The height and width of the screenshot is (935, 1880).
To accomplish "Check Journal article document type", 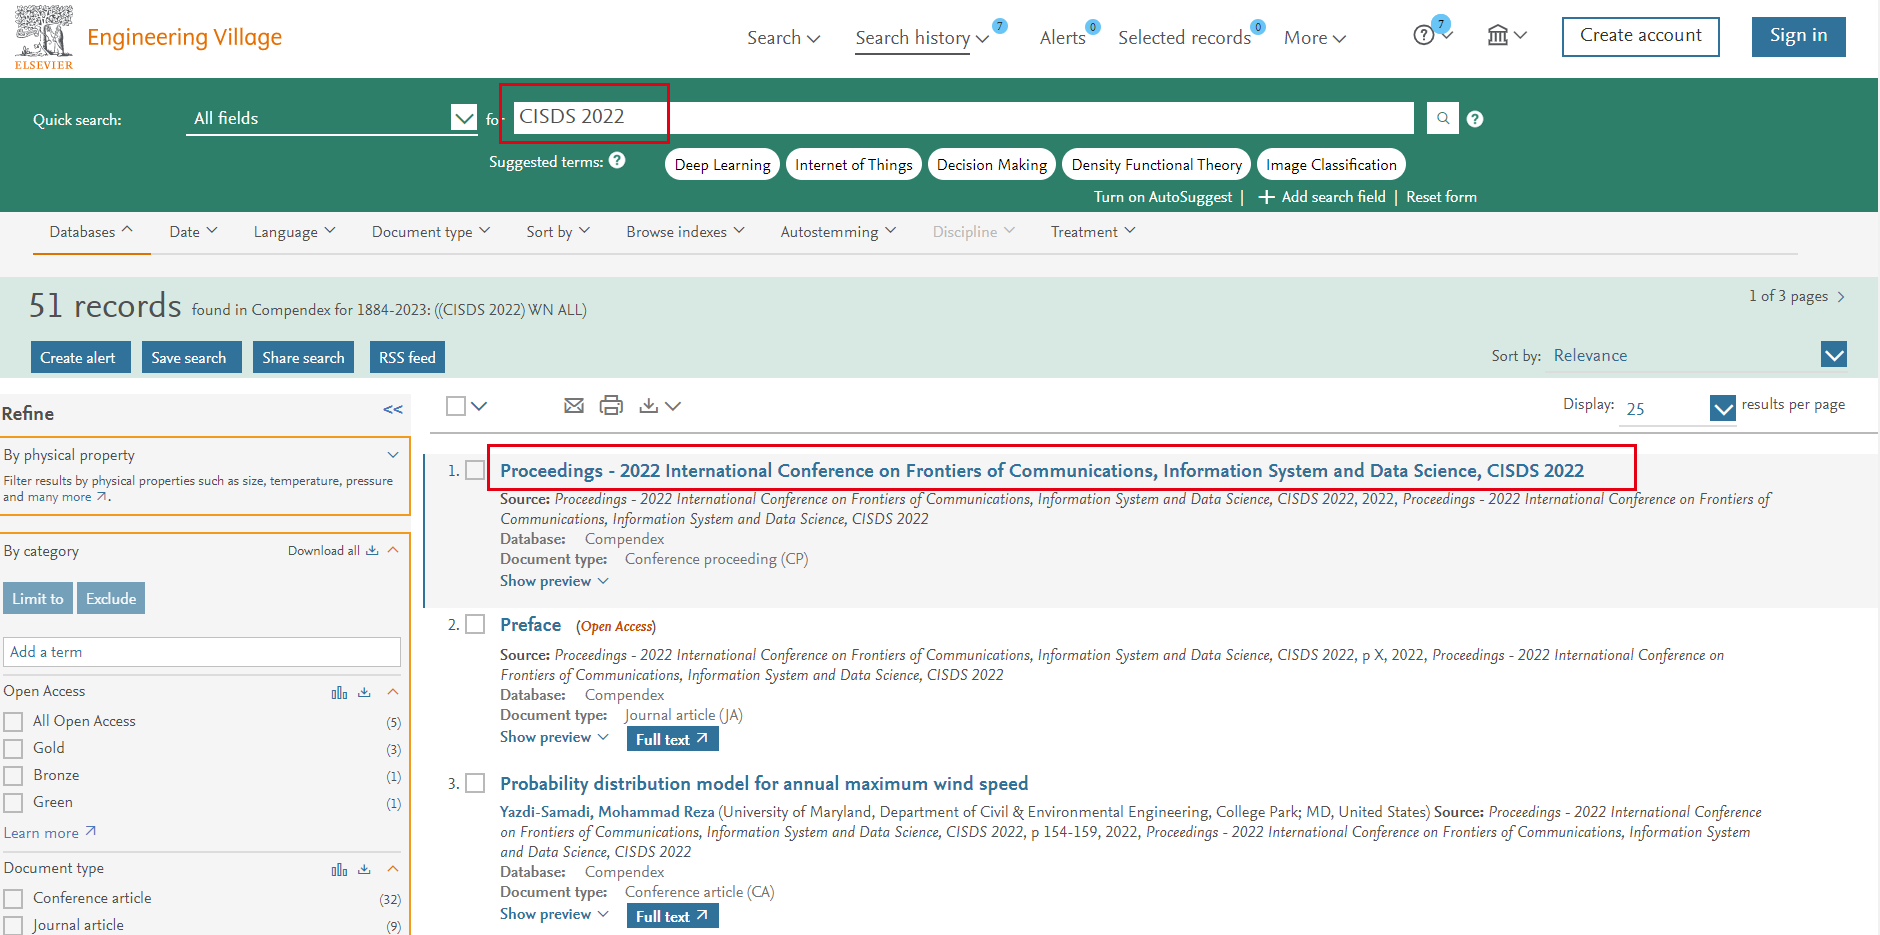I will [13, 926].
